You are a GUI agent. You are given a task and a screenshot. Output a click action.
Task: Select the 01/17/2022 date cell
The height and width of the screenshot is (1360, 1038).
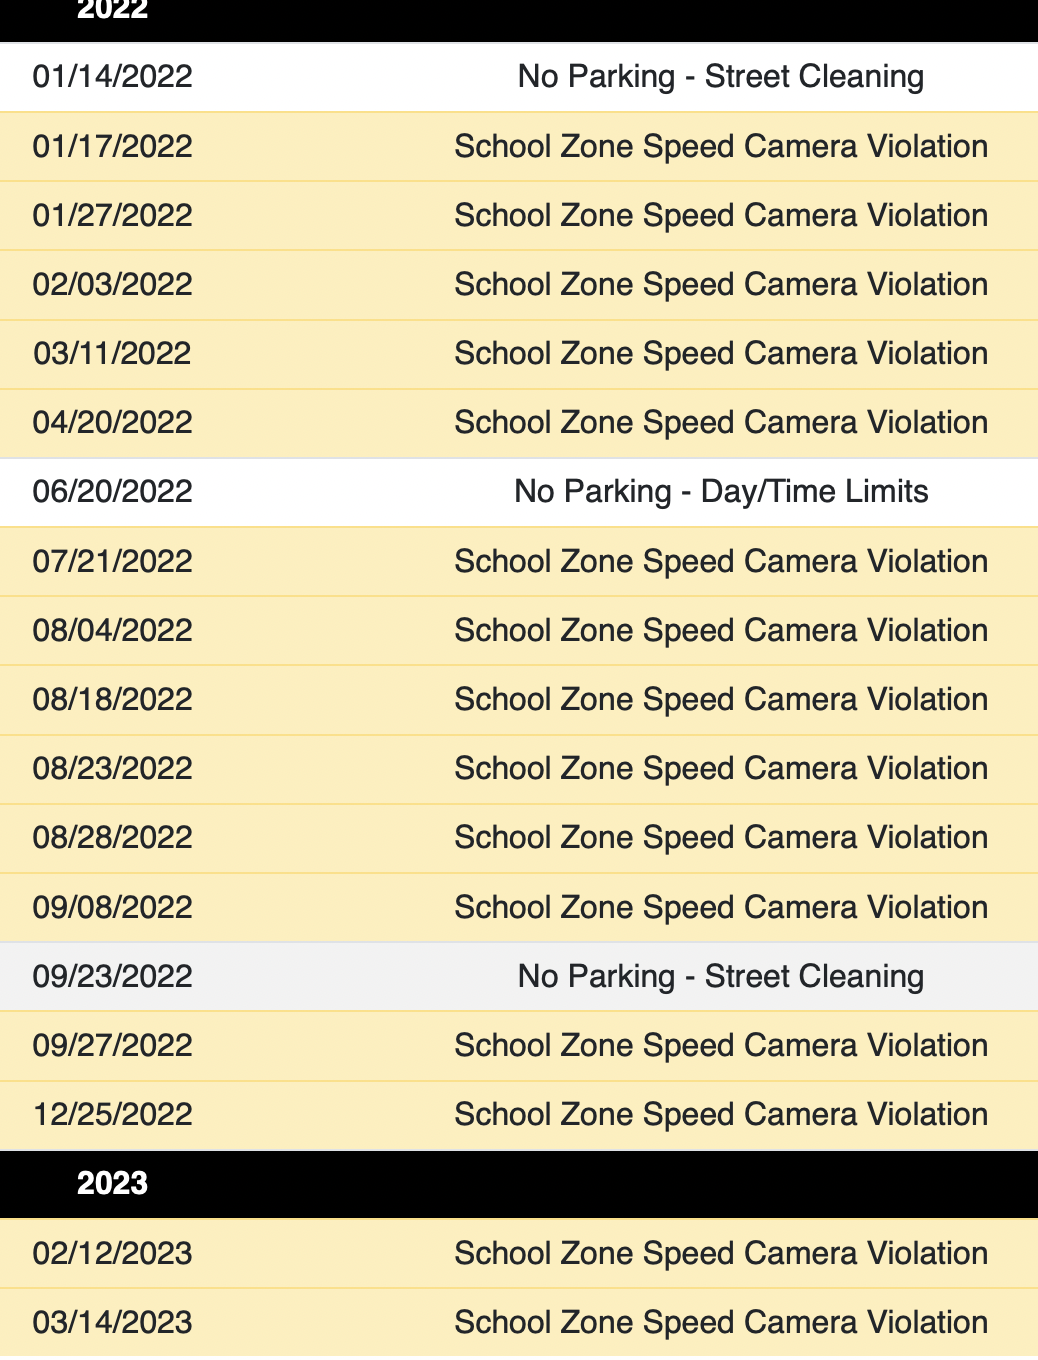(112, 147)
